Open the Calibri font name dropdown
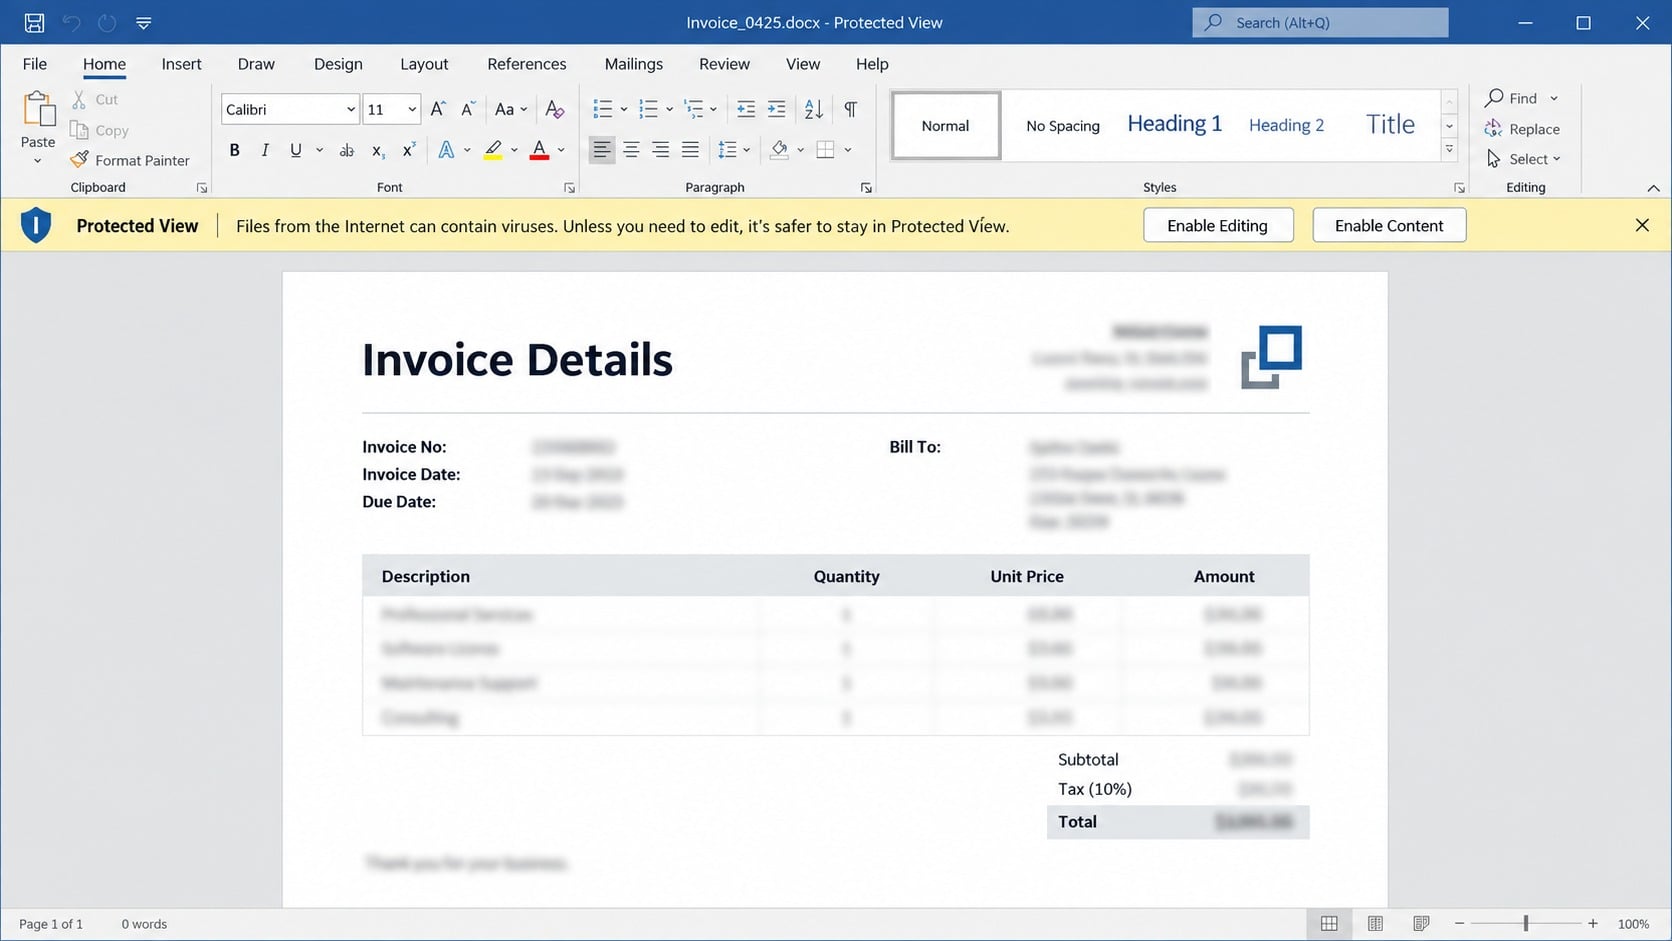Viewport: 1672px width, 941px height. [x=350, y=109]
